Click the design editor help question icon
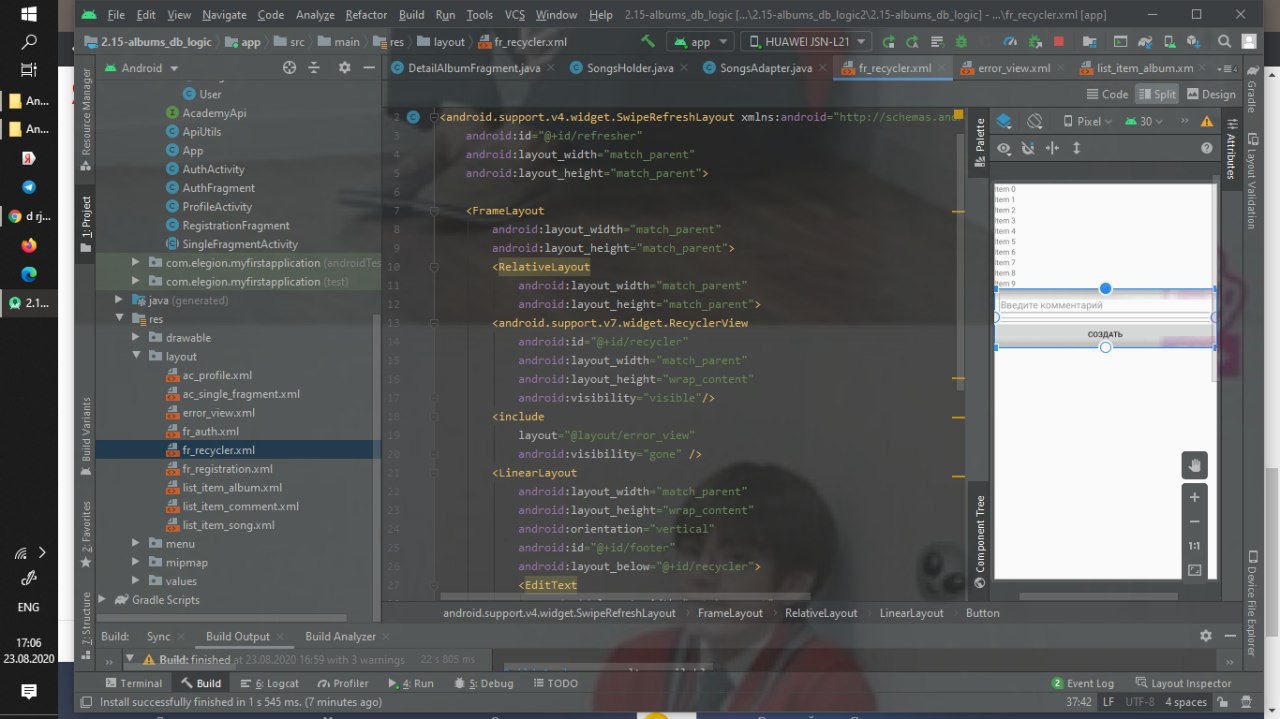 point(1206,148)
